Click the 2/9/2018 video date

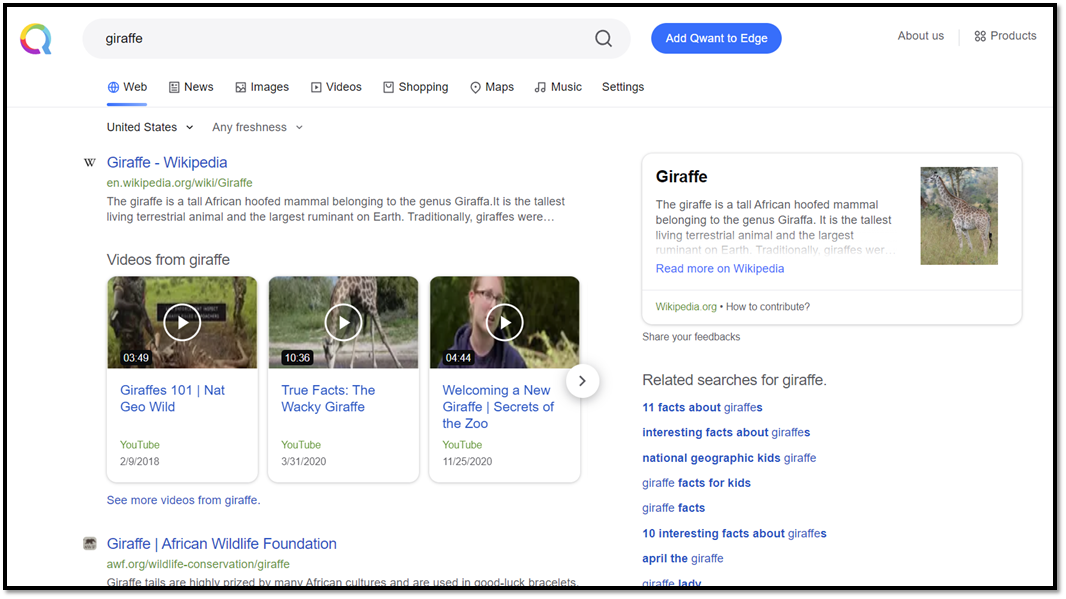coord(139,461)
